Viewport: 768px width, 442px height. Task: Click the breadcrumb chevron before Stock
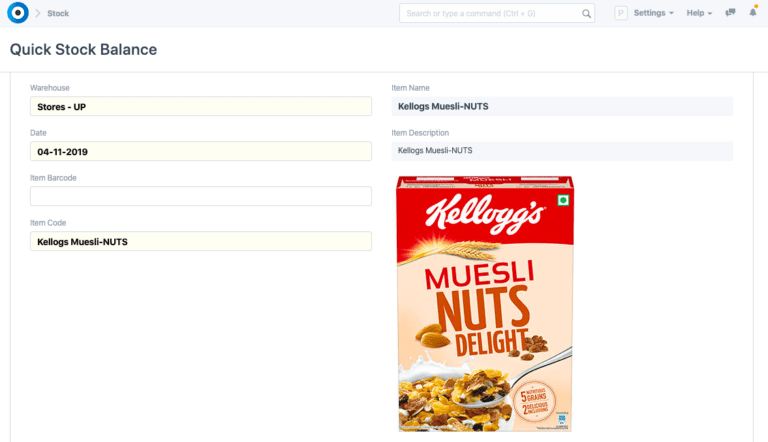(x=38, y=13)
